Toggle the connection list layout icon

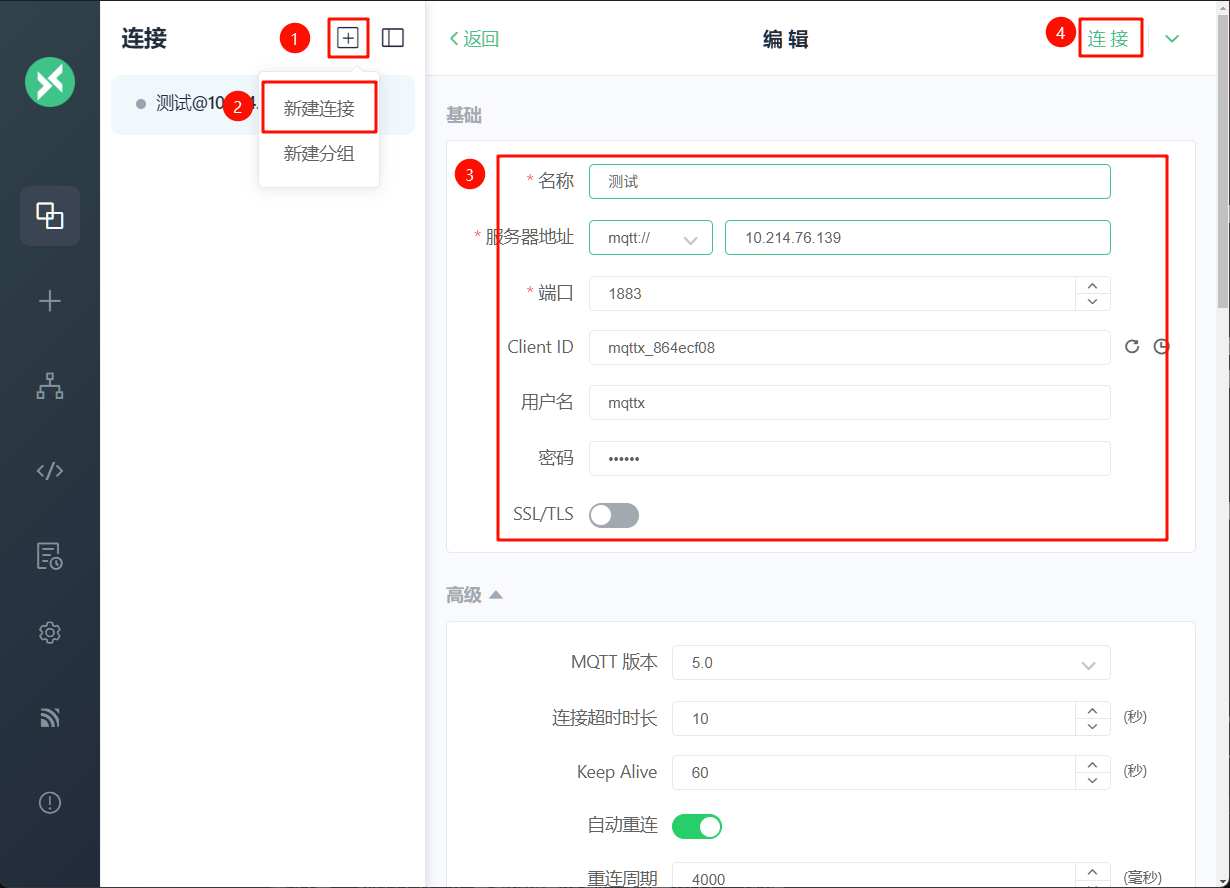393,38
